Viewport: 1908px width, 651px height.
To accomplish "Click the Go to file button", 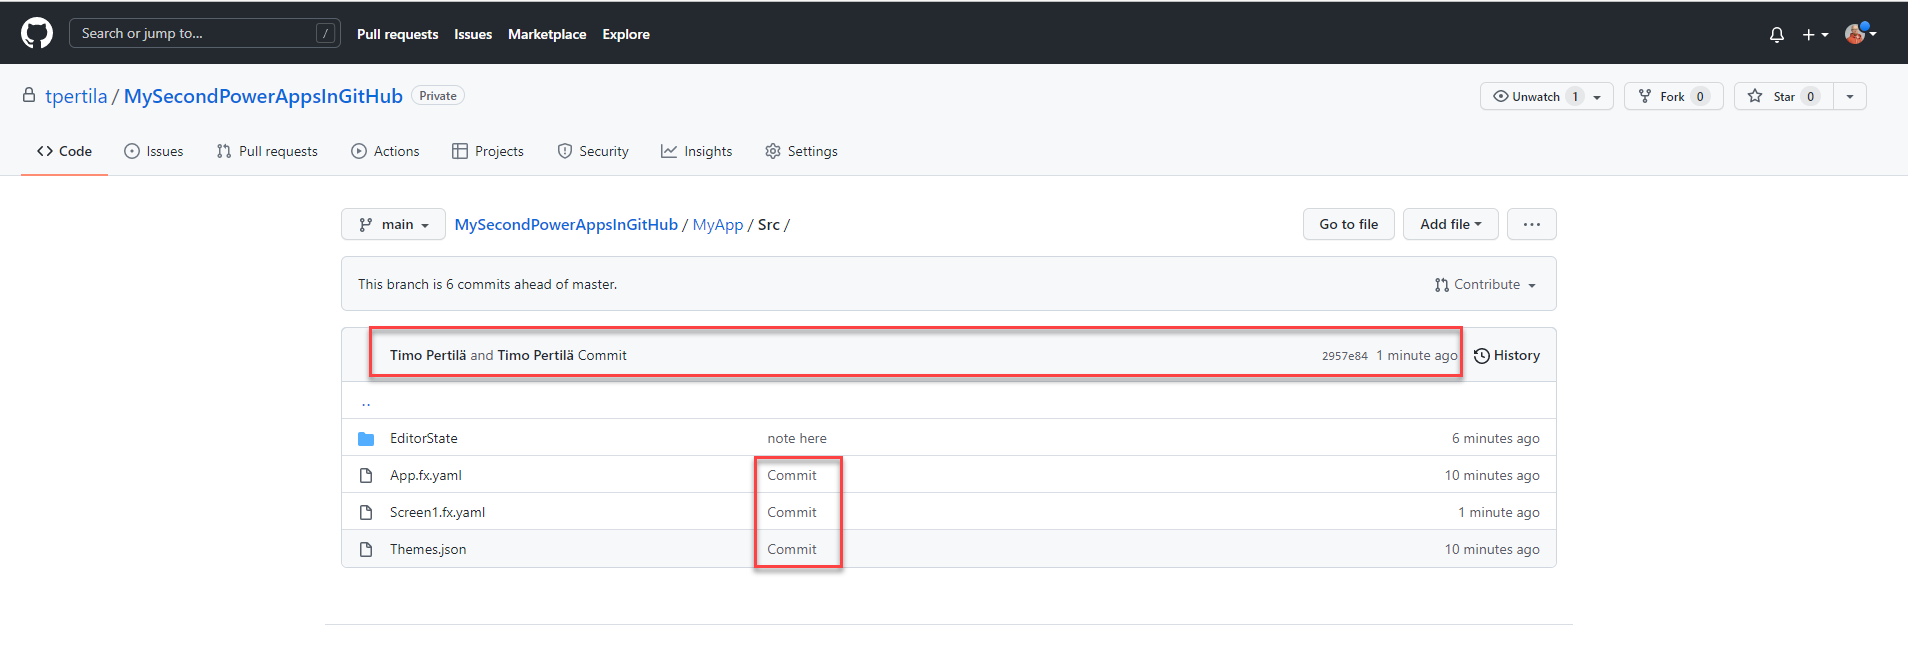I will coord(1348,225).
